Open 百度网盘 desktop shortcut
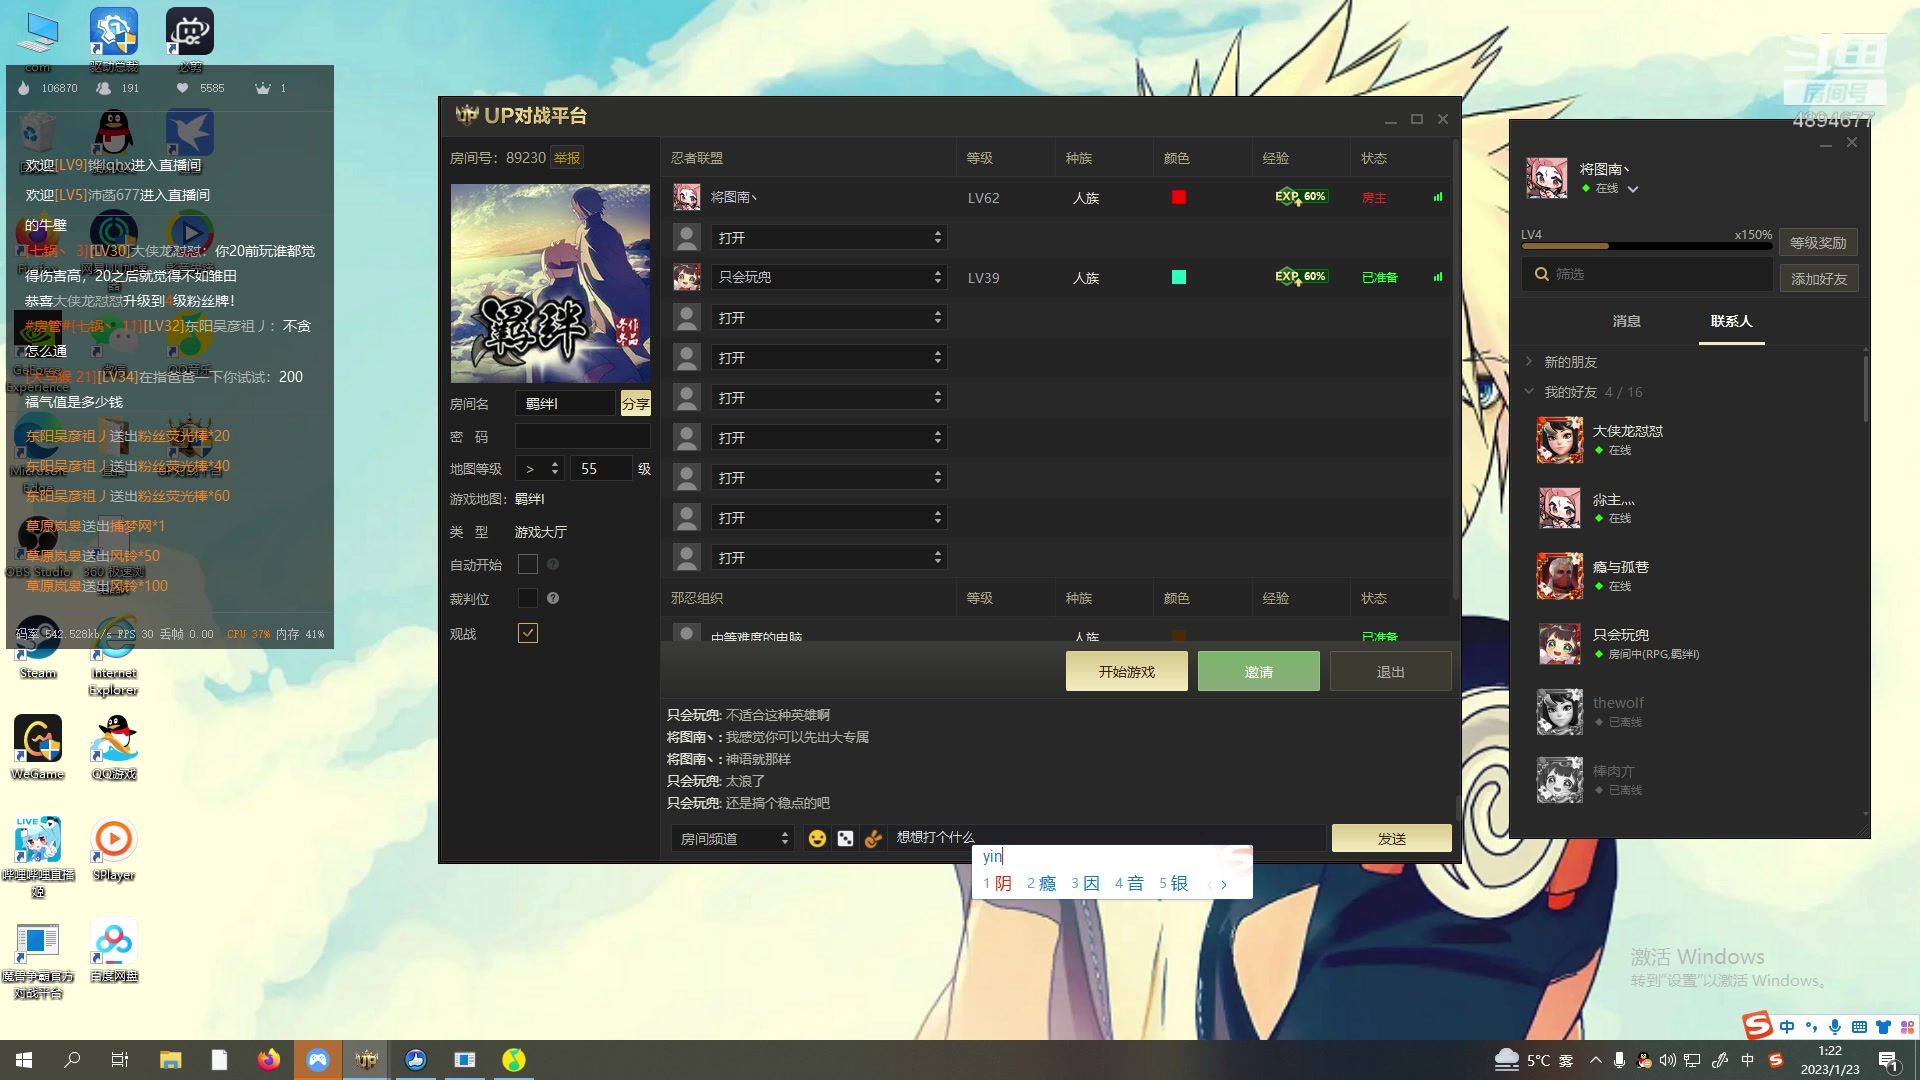 click(114, 950)
